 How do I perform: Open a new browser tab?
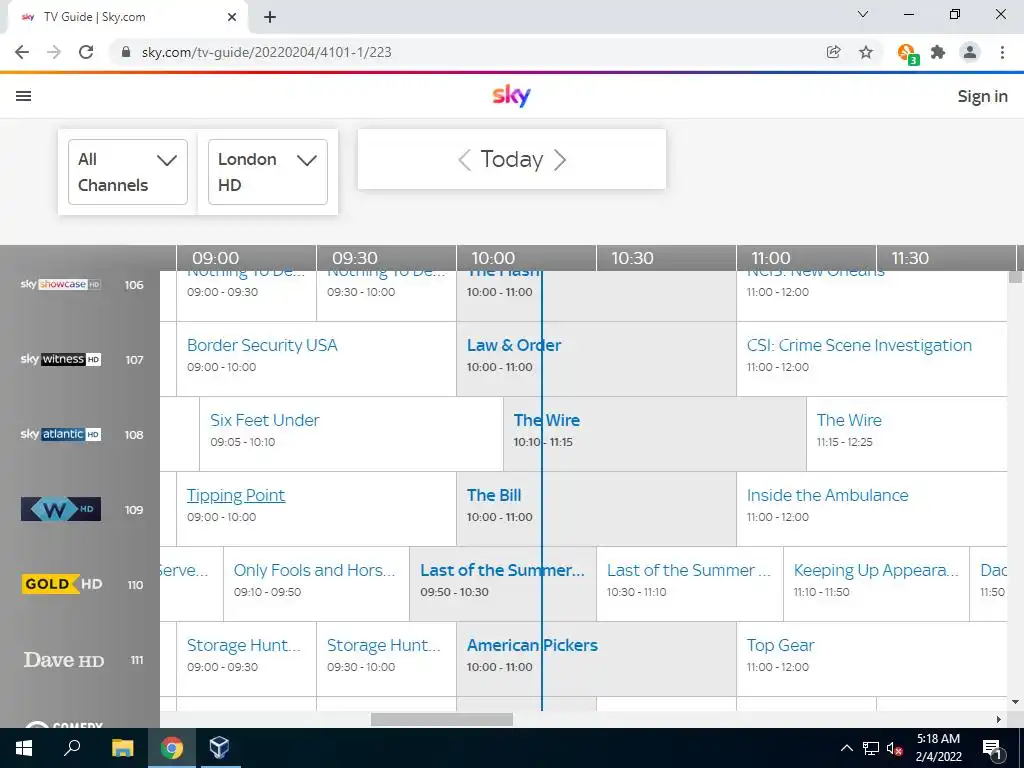[270, 17]
